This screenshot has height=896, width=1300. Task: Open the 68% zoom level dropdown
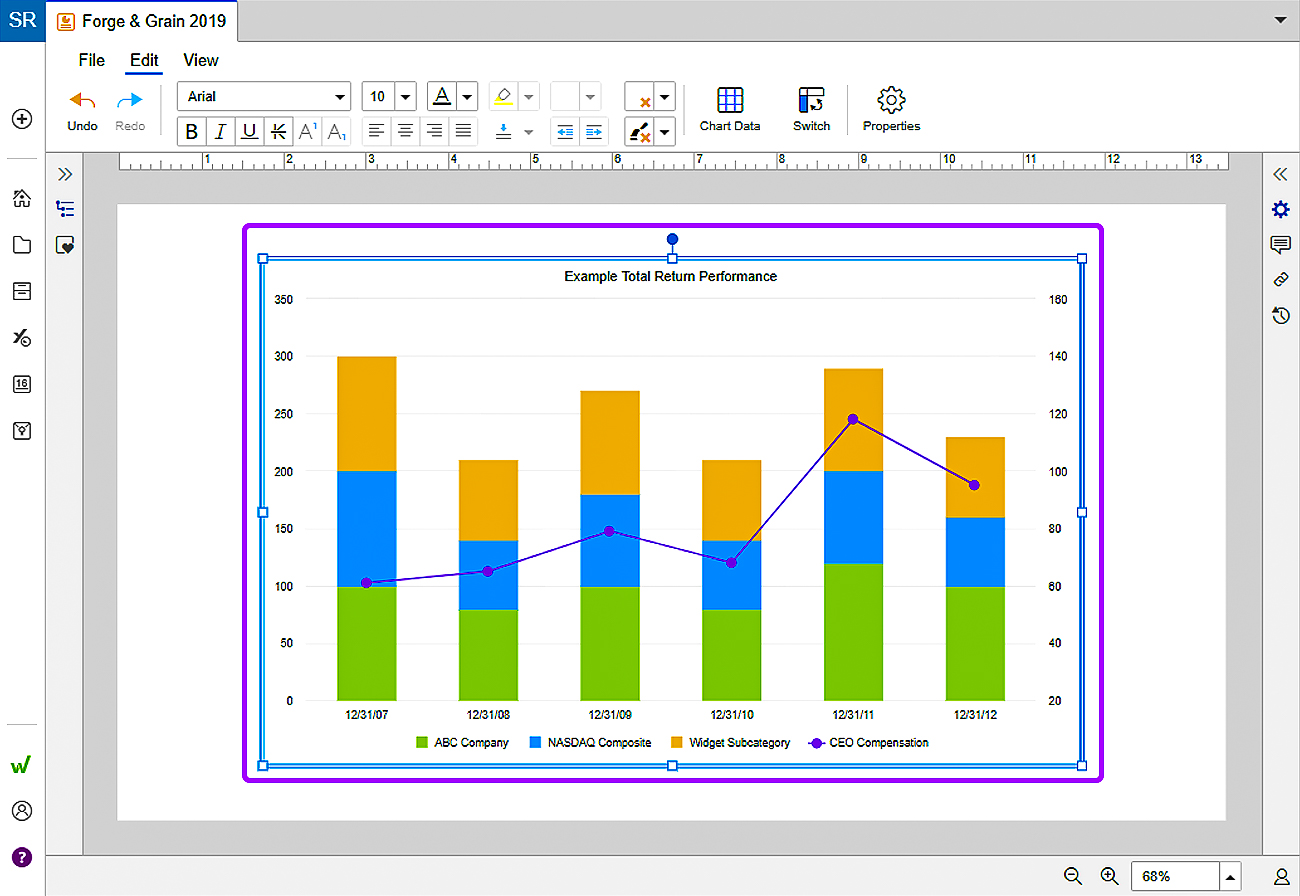coord(1231,876)
